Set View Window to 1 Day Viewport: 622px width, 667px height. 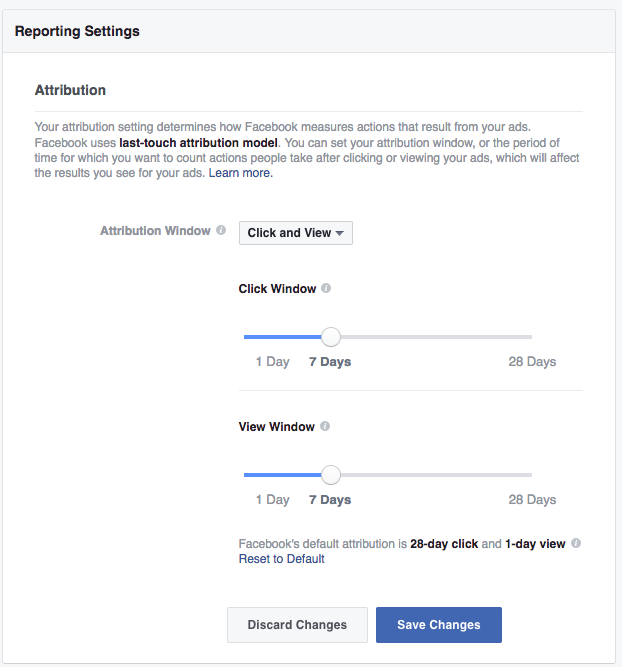(272, 499)
